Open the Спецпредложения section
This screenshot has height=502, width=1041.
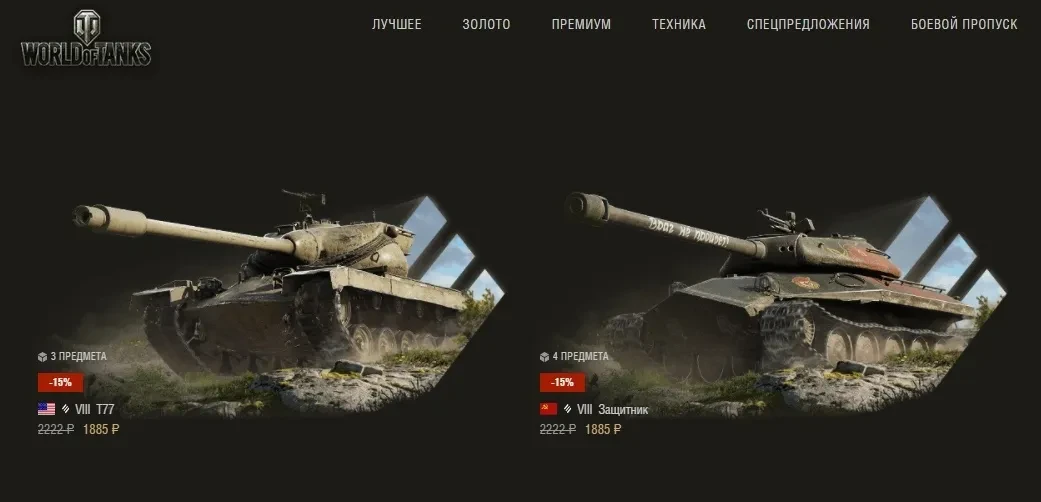coord(808,24)
